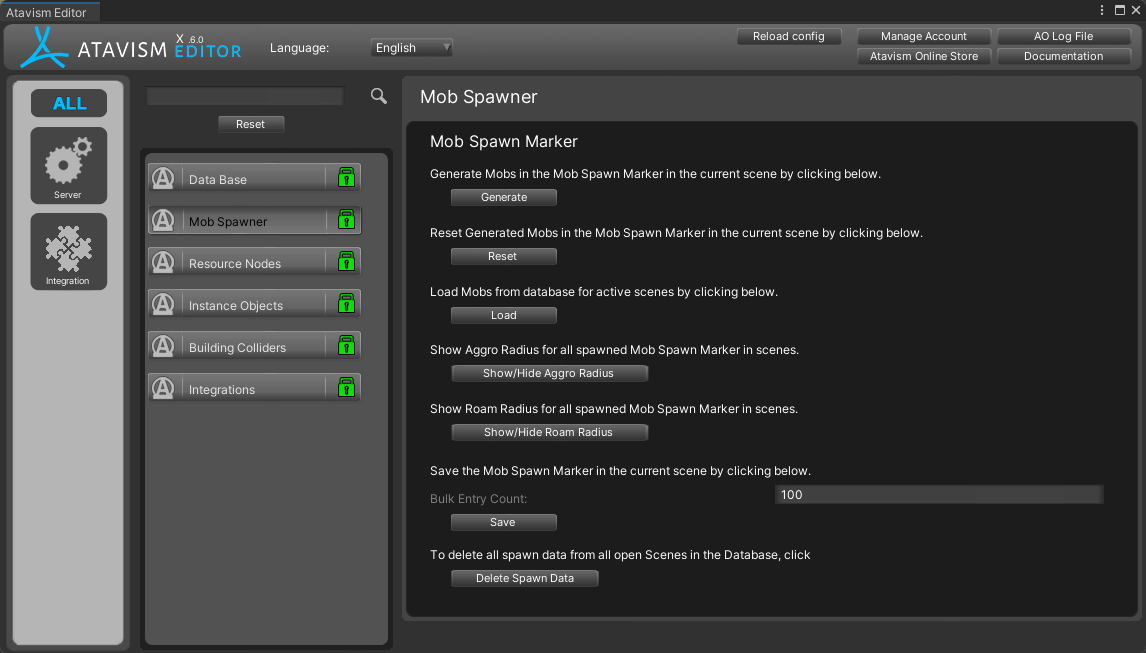Select Resource Nodes in the module list
Image resolution: width=1146 pixels, height=653 pixels.
click(236, 264)
